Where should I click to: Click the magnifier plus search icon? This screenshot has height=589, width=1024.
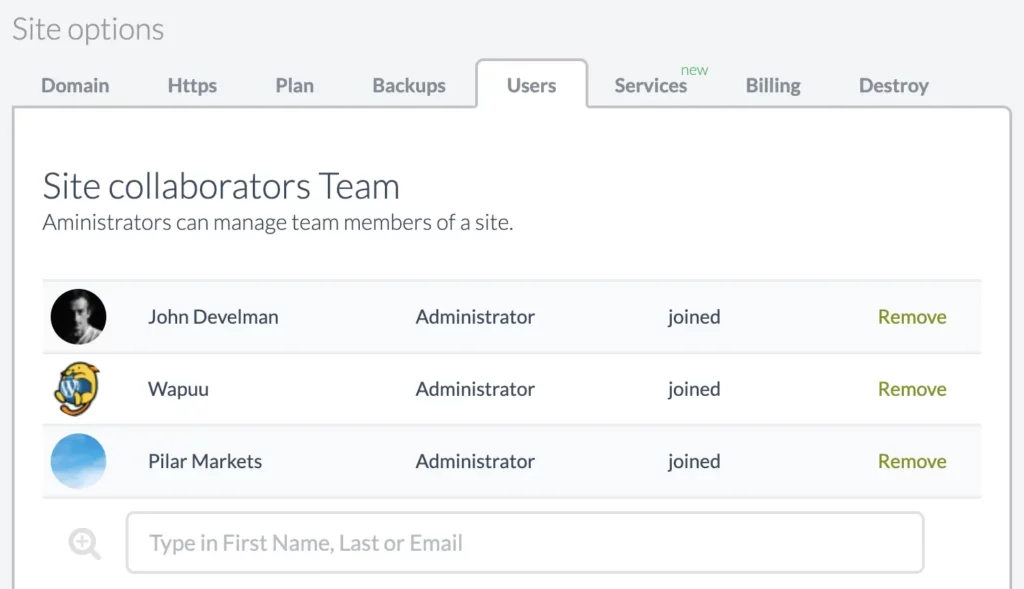coord(85,543)
